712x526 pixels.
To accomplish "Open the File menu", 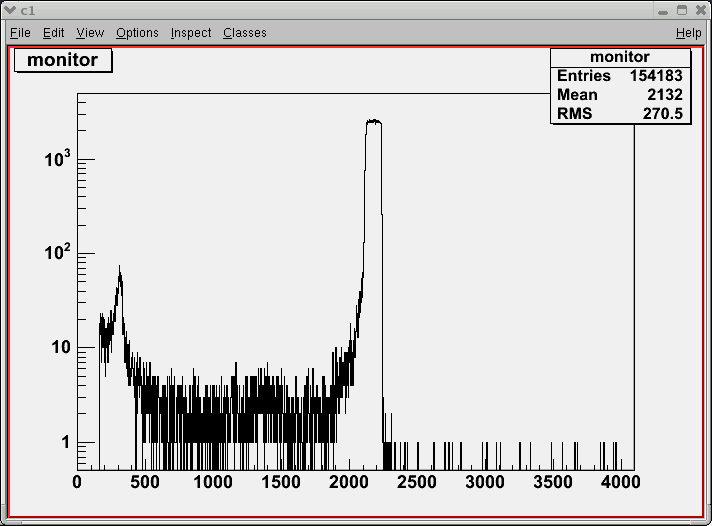I will click(20, 33).
